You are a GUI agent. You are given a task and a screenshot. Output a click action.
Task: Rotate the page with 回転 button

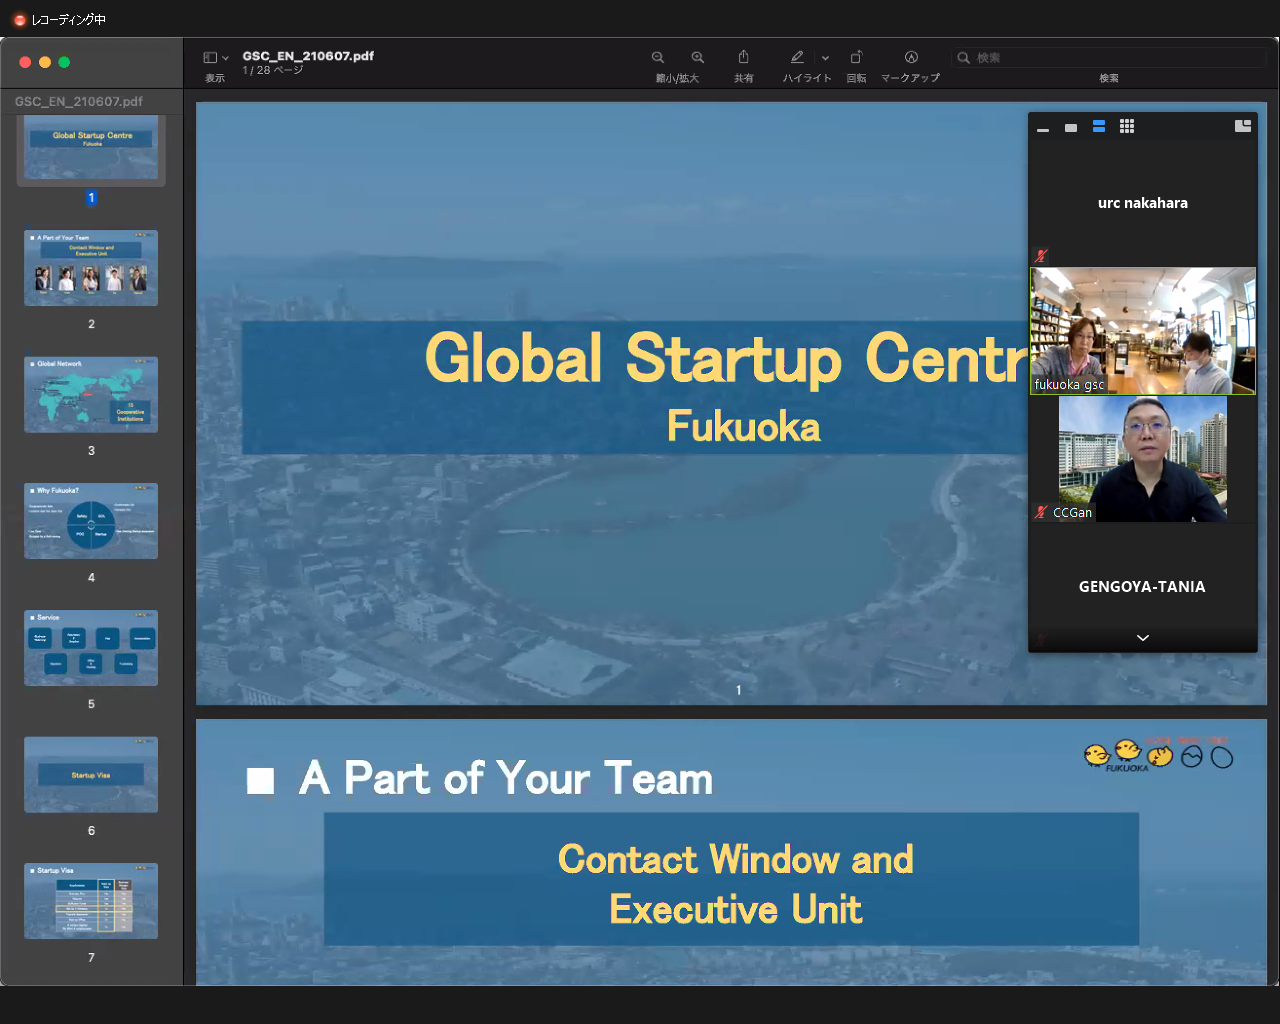(x=856, y=58)
